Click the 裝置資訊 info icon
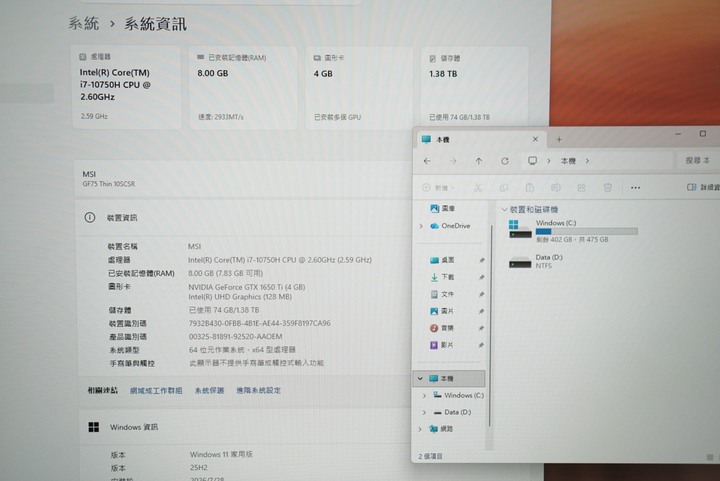Viewport: 720px width, 481px height. tap(90, 218)
